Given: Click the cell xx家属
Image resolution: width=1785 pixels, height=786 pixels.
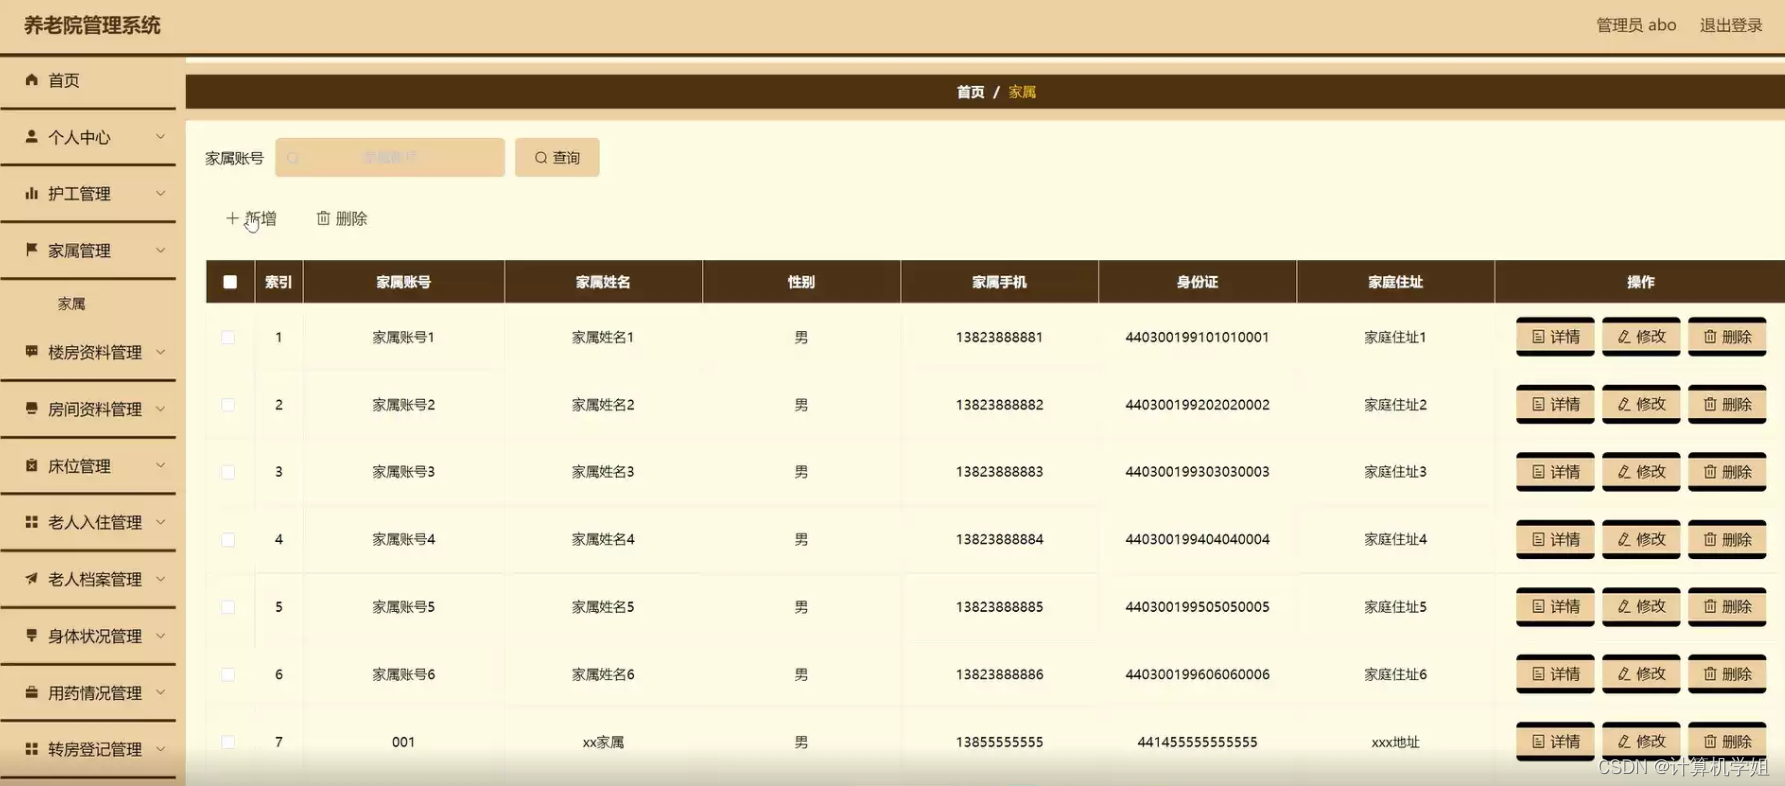Looking at the screenshot, I should click(x=603, y=742).
